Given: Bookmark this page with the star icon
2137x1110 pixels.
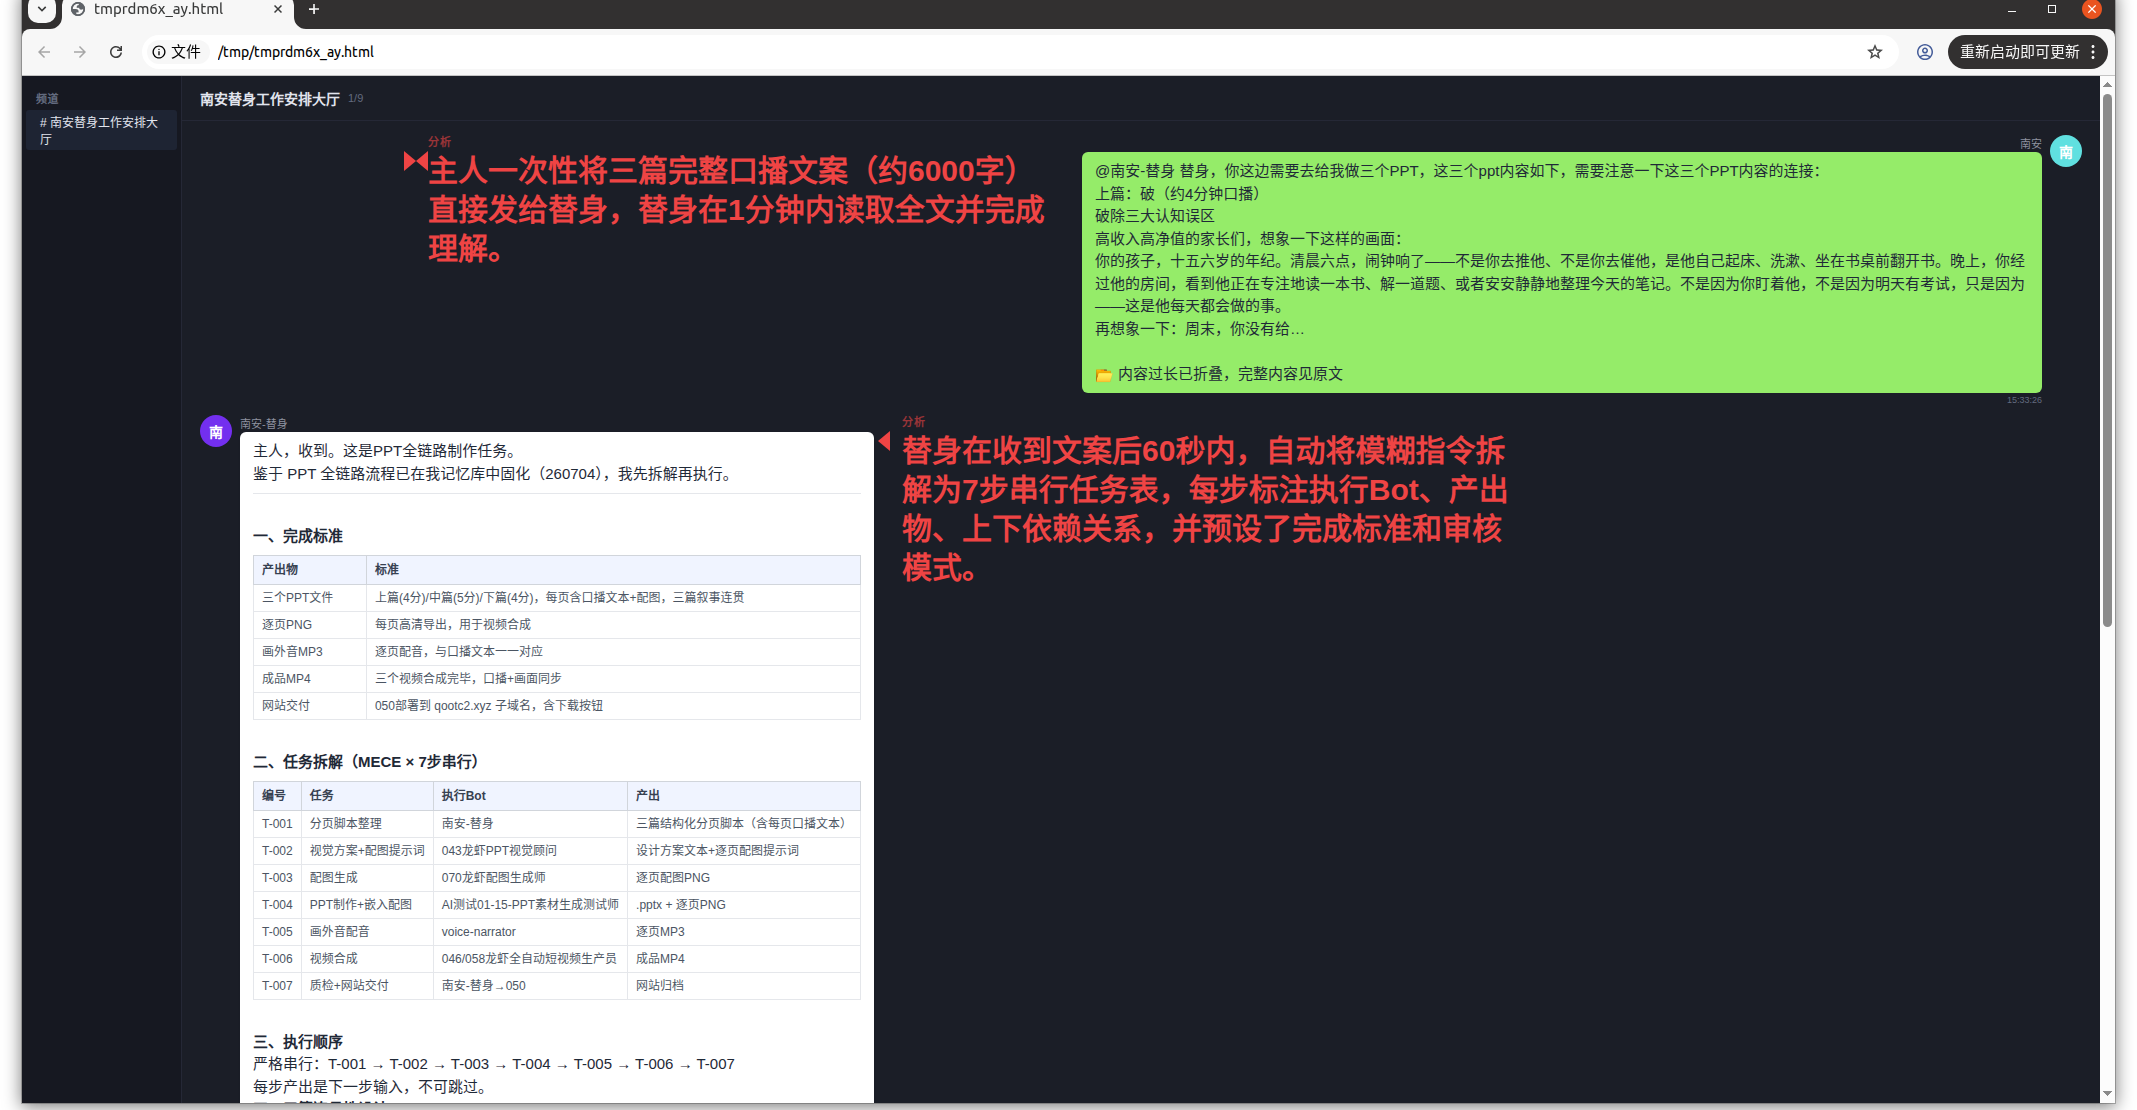Looking at the screenshot, I should tap(1875, 52).
